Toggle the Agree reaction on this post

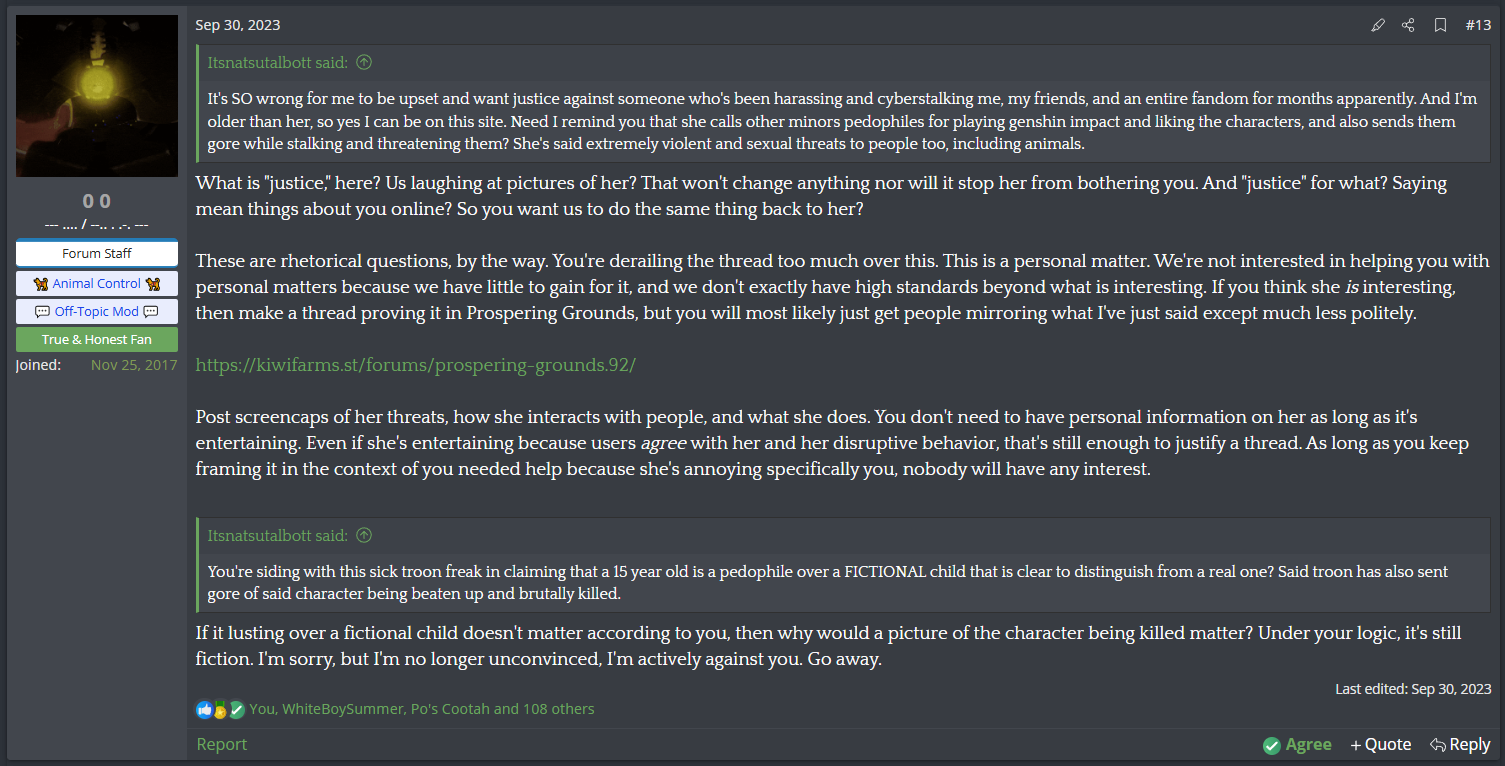tap(1297, 744)
